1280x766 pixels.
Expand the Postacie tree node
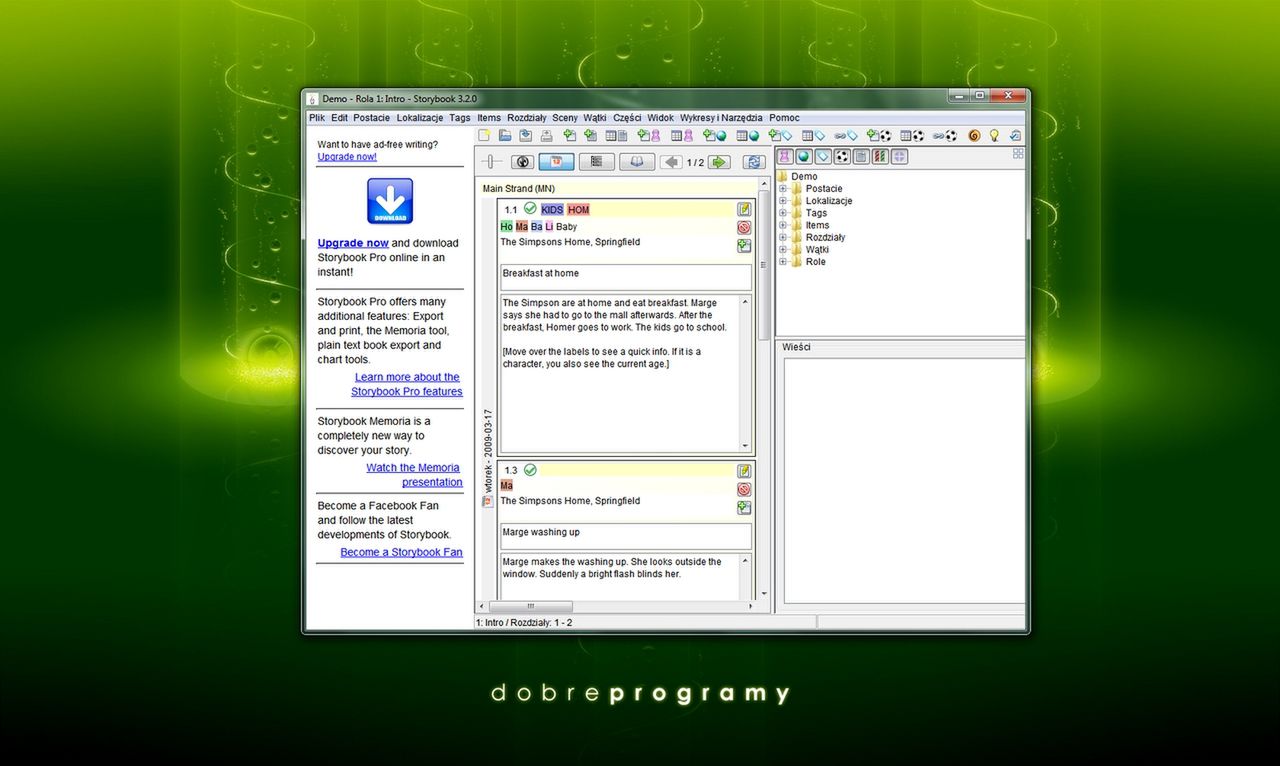(782, 188)
